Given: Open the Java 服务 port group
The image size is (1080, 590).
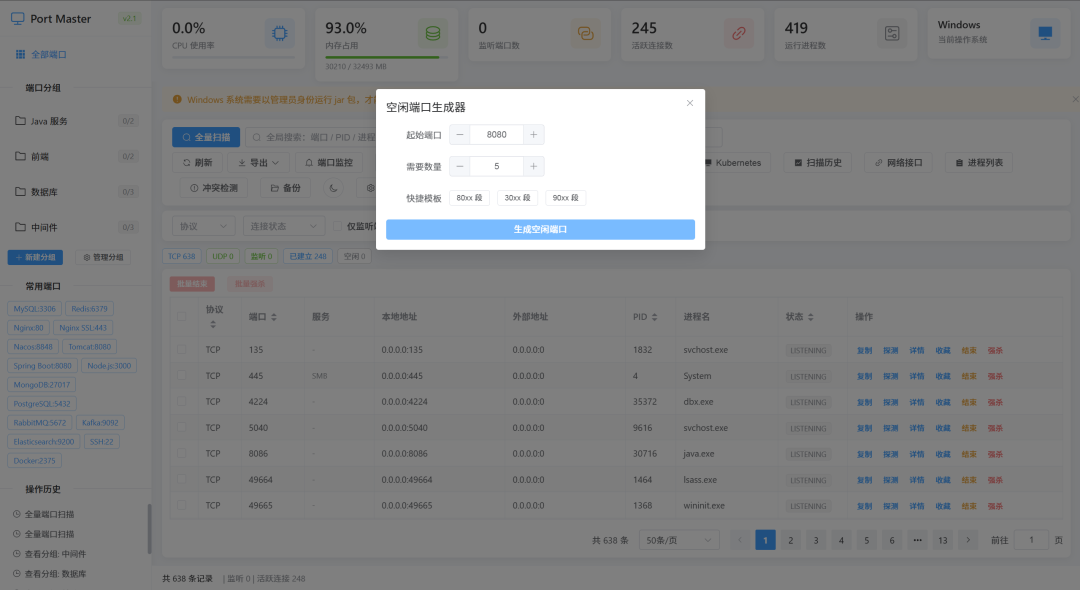Looking at the screenshot, I should click(76, 121).
